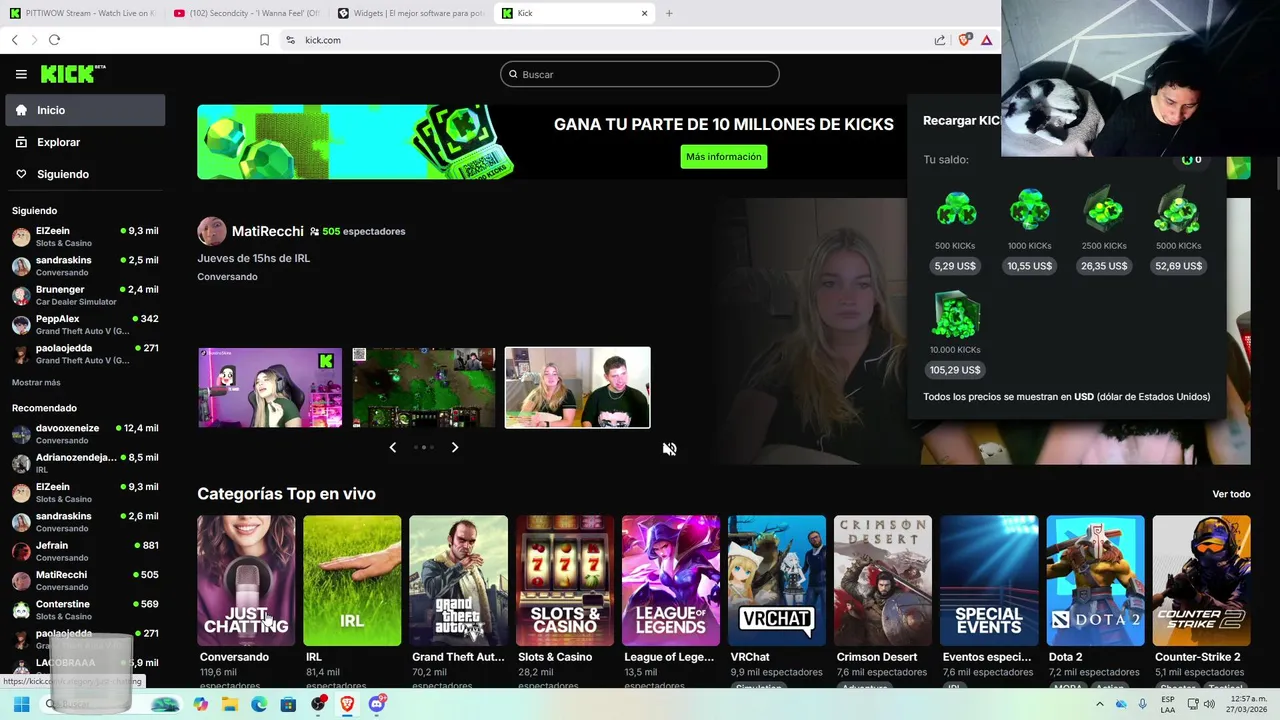1280x720 pixels.
Task: Bookmark this page with the bookmark icon
Action: point(264,40)
